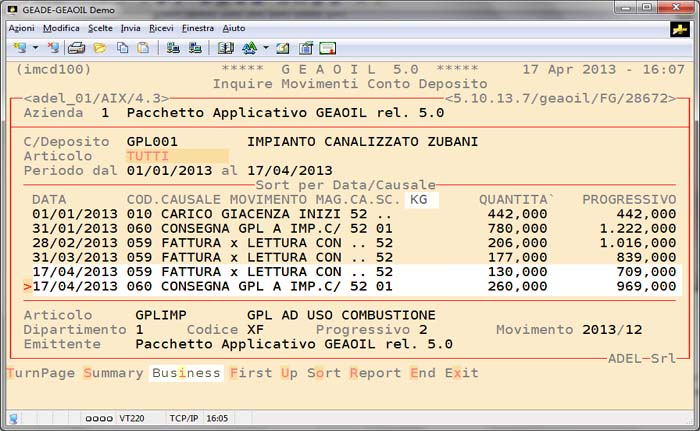The image size is (700, 431).
Task: Open the Finestra menu
Action: click(x=197, y=28)
